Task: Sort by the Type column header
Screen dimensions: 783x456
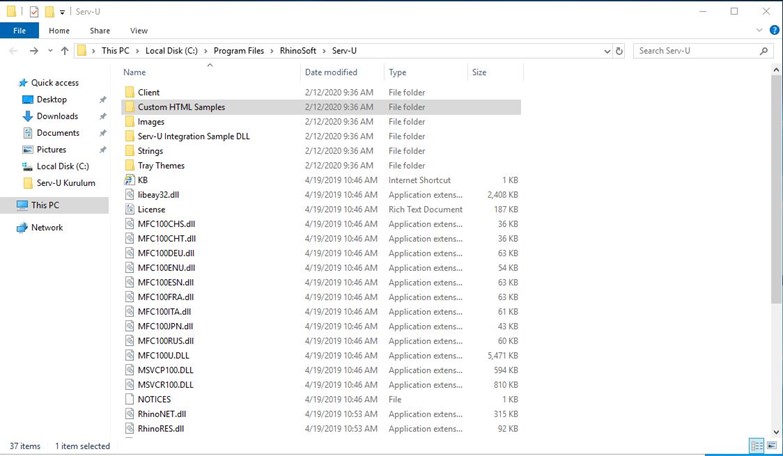Action: click(x=425, y=72)
